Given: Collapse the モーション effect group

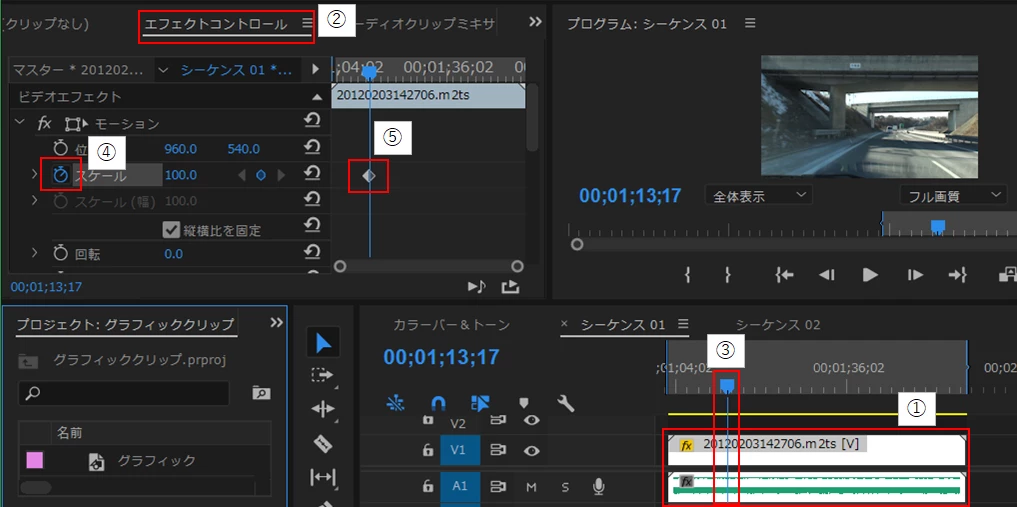Looking at the screenshot, I should [x=19, y=123].
